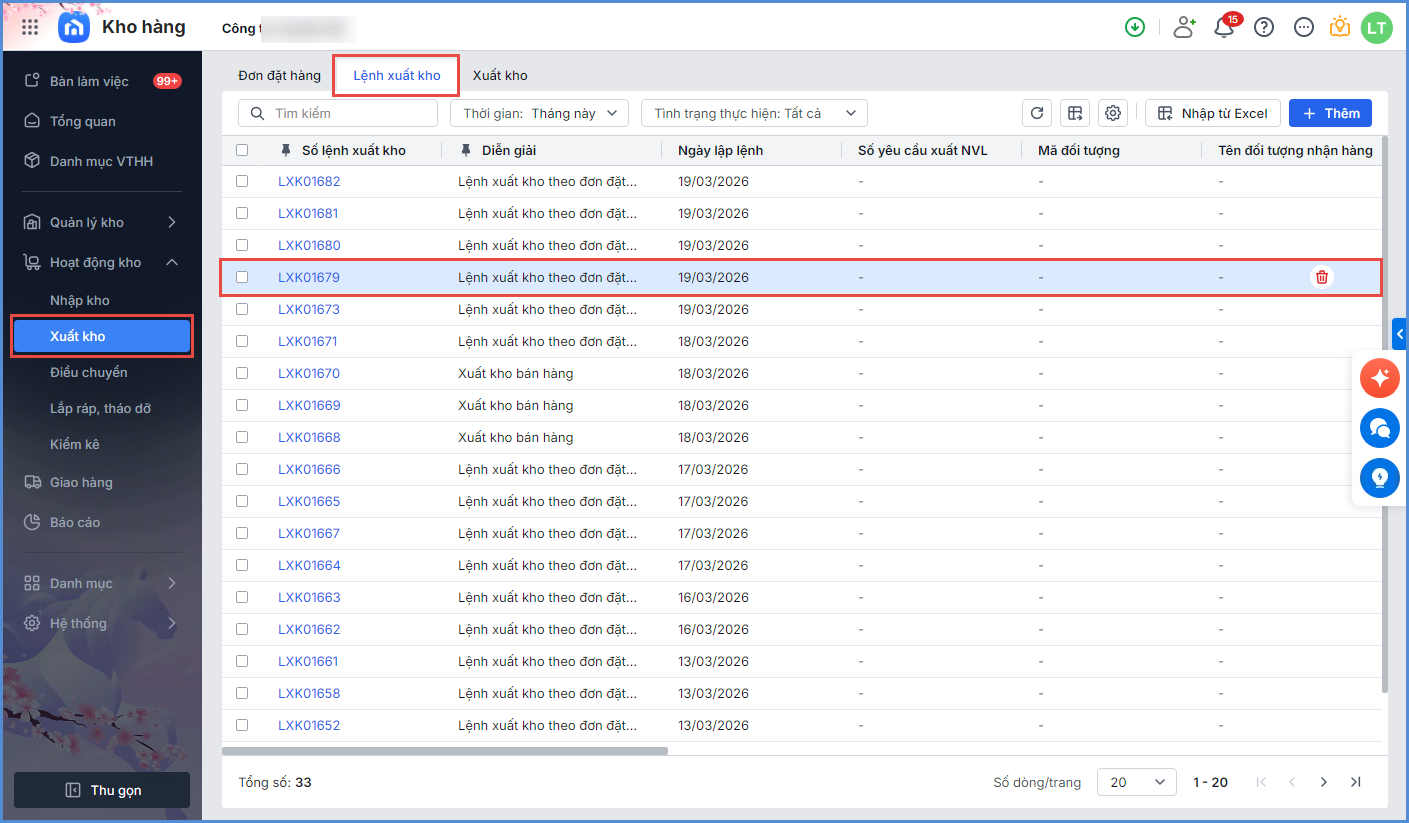
Task: Click the delete trash icon on LXK01679
Action: [1322, 277]
